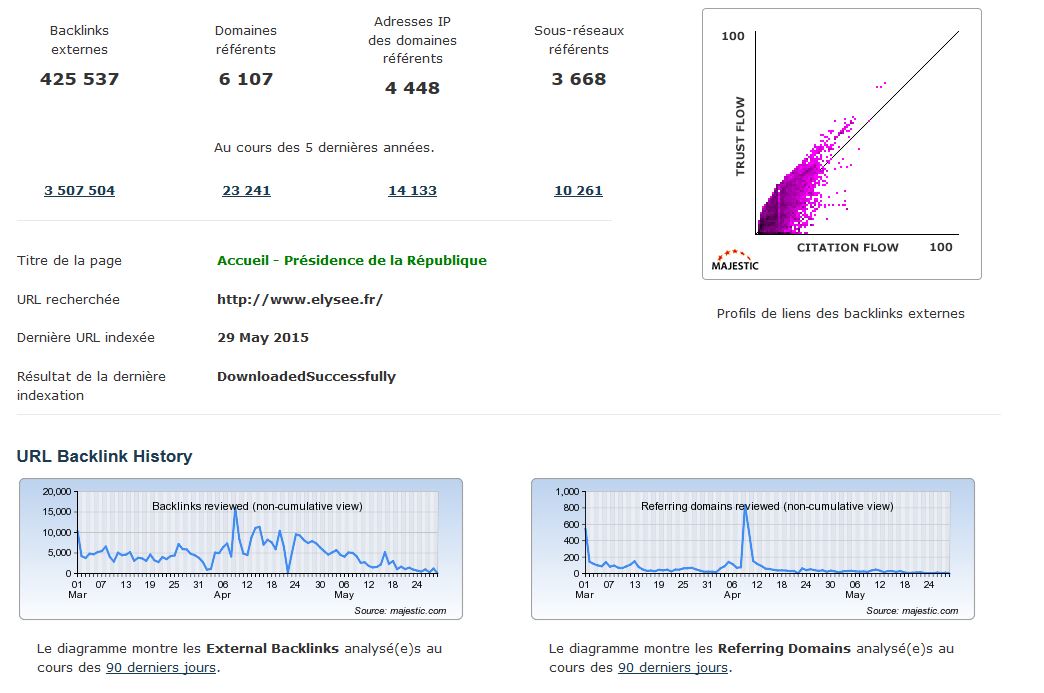The height and width of the screenshot is (693, 1044).
Task: Click the 'DownloadedSuccessfully' result text
Action: tap(306, 376)
